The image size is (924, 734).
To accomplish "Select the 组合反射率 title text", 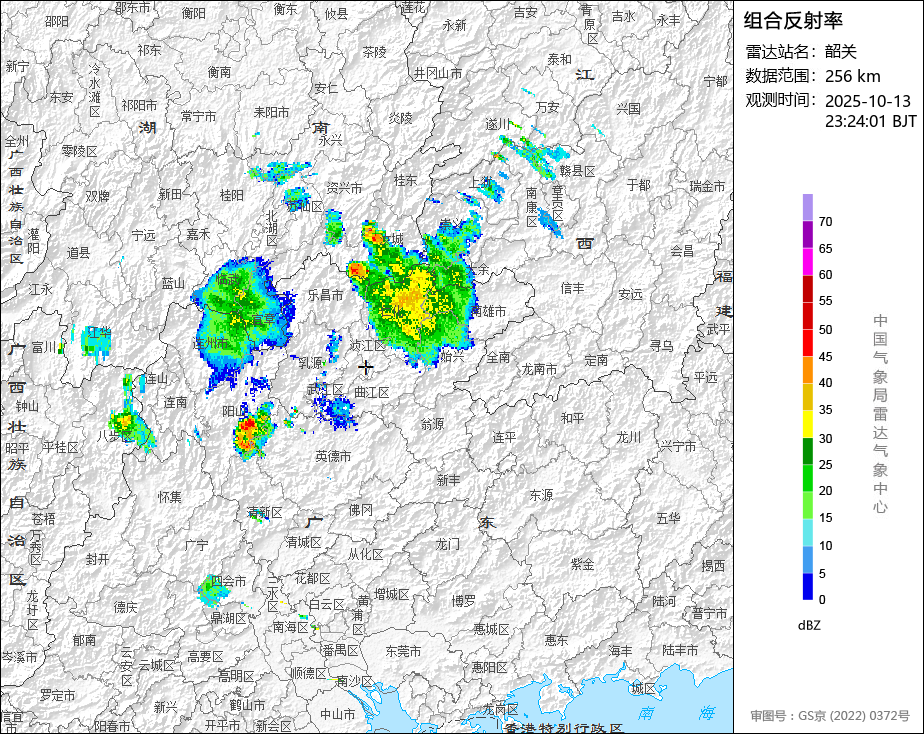I will (x=793, y=21).
